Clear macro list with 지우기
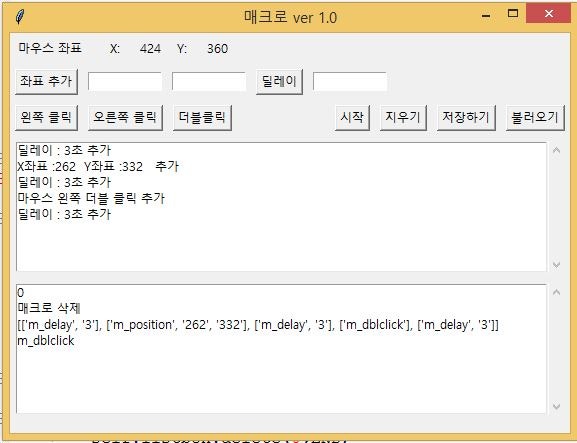577x443 pixels. click(403, 118)
